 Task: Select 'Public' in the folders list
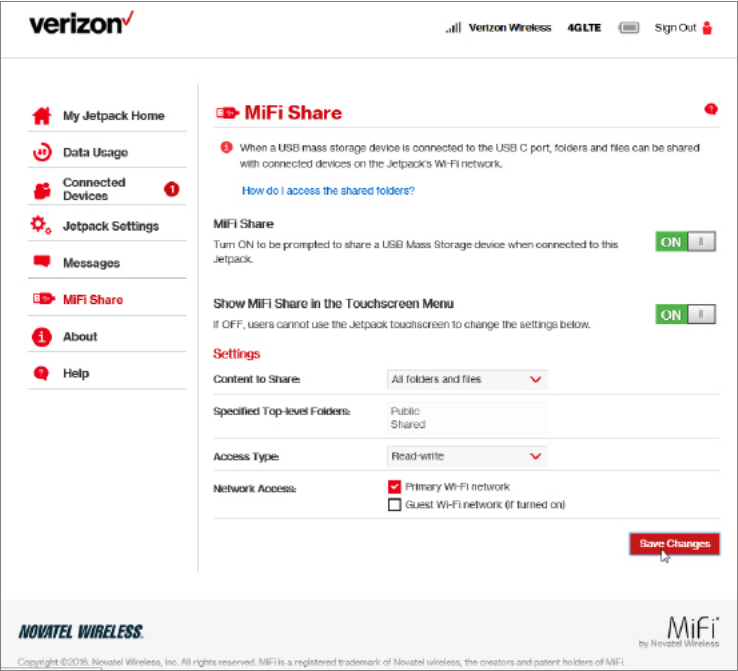405,411
